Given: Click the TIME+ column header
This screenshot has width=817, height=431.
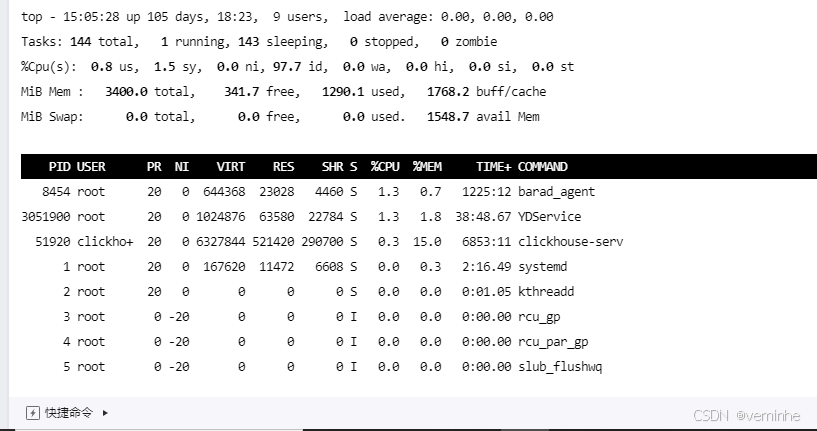Looking at the screenshot, I should click(493, 167).
